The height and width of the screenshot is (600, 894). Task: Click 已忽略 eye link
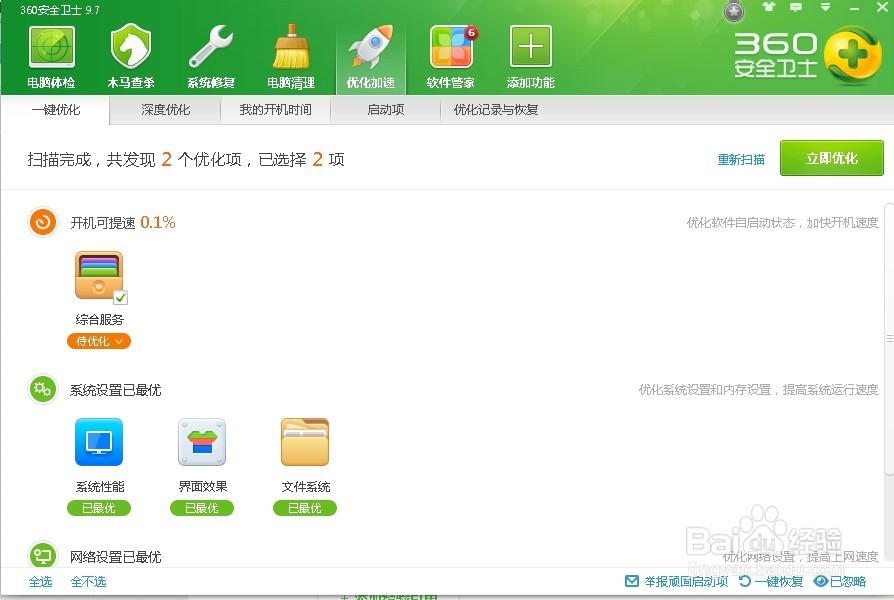pyautogui.click(x=840, y=582)
